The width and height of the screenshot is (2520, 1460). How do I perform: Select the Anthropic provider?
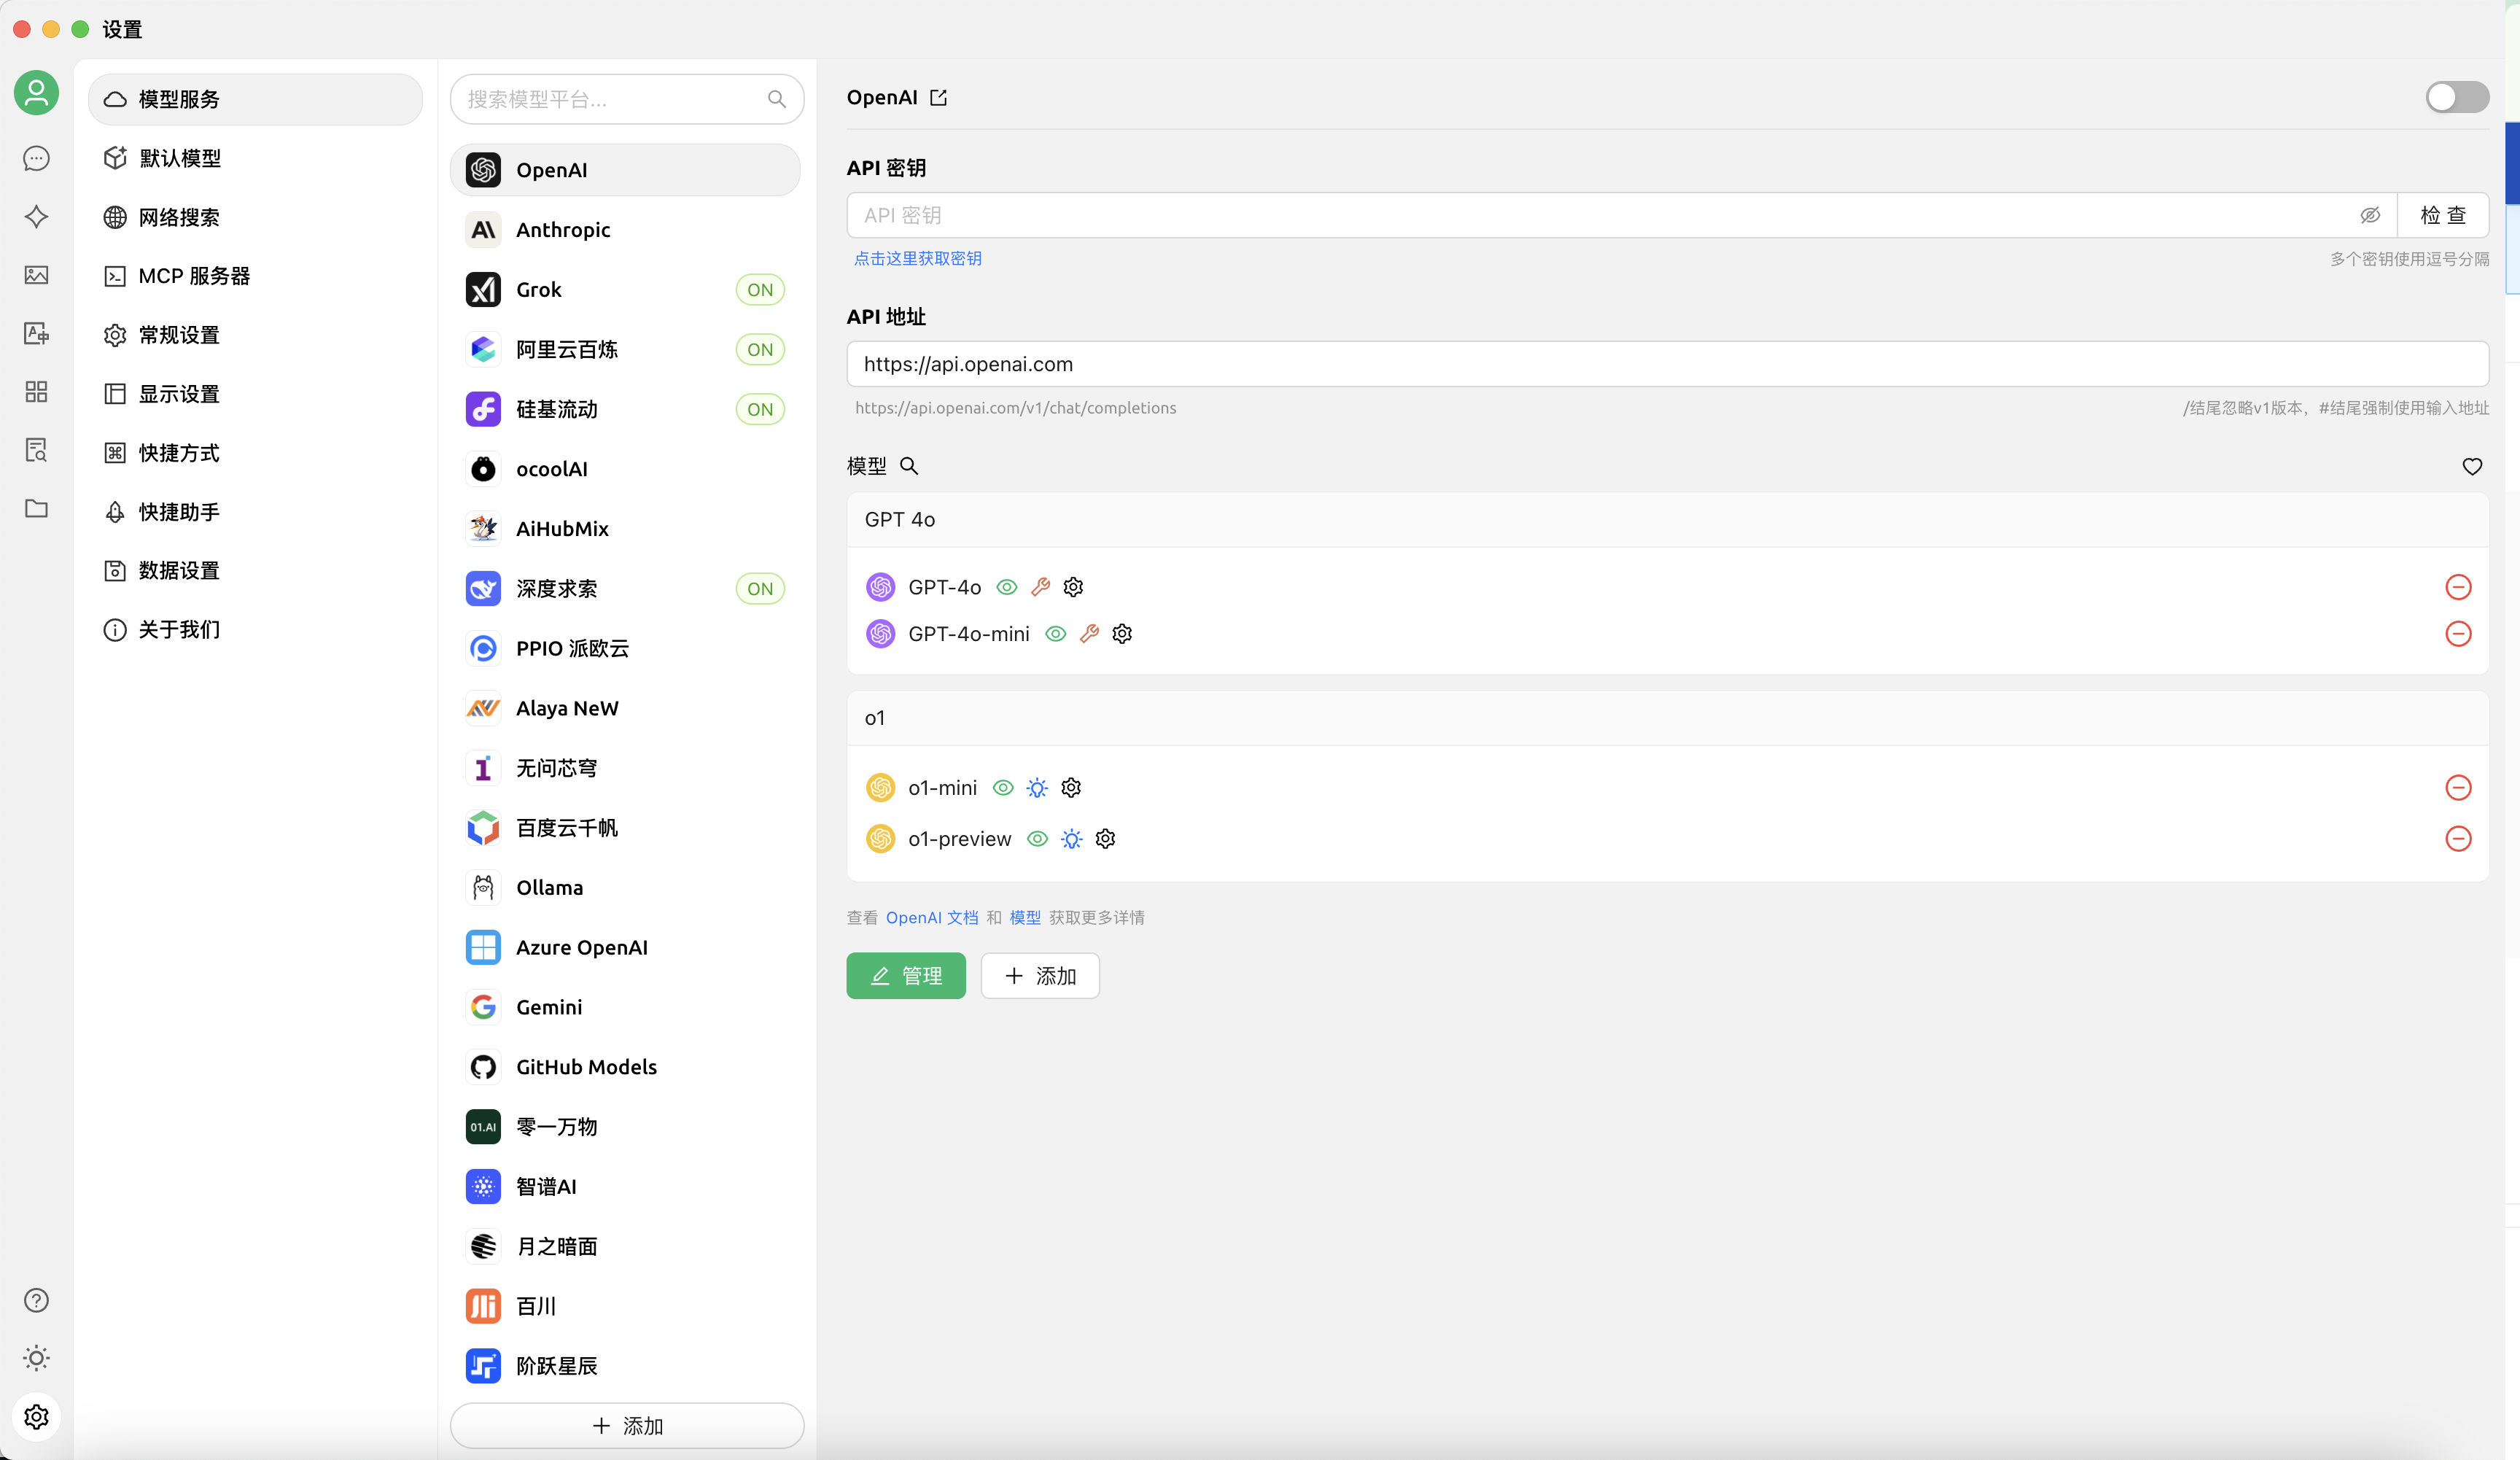pyautogui.click(x=625, y=230)
